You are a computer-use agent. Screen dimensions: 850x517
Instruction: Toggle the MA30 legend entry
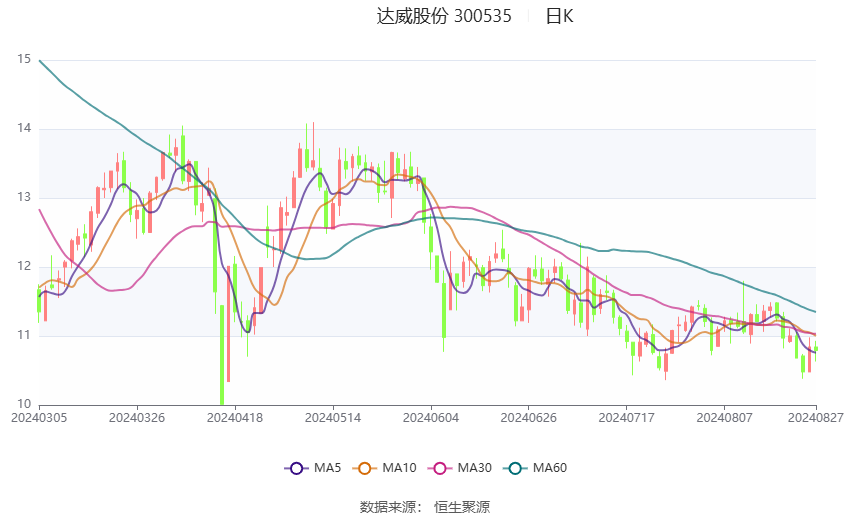pyautogui.click(x=460, y=468)
